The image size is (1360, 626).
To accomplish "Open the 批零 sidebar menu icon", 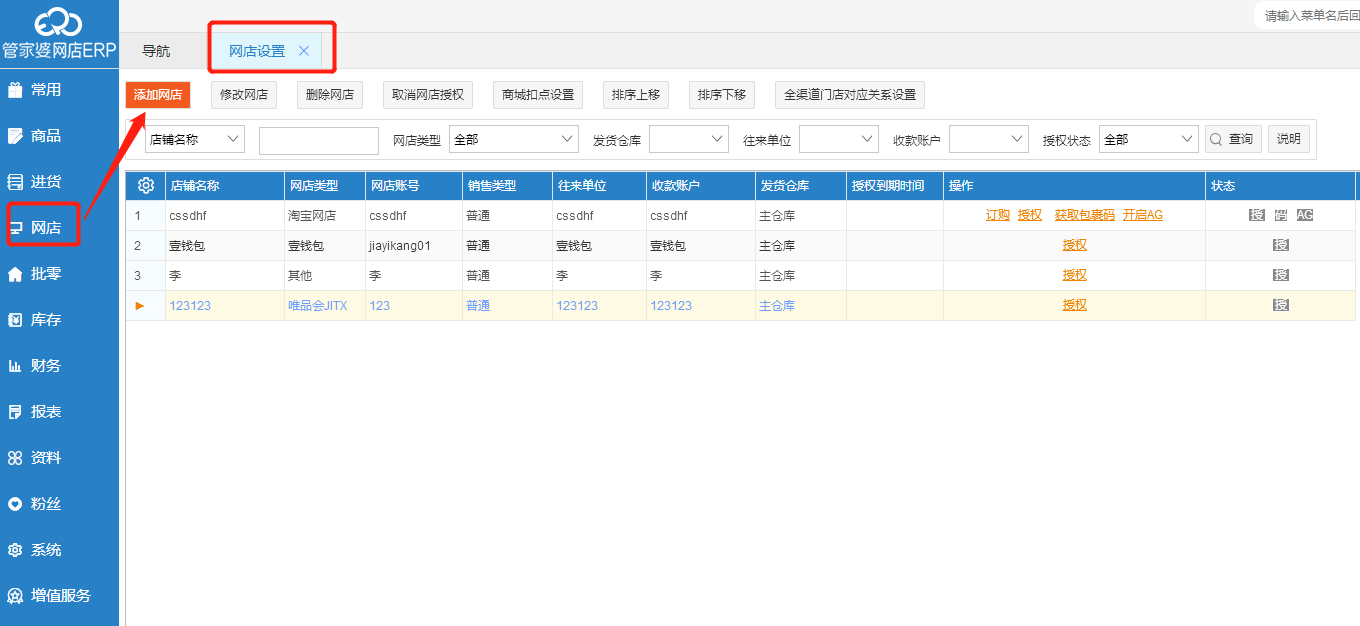I will pos(15,274).
